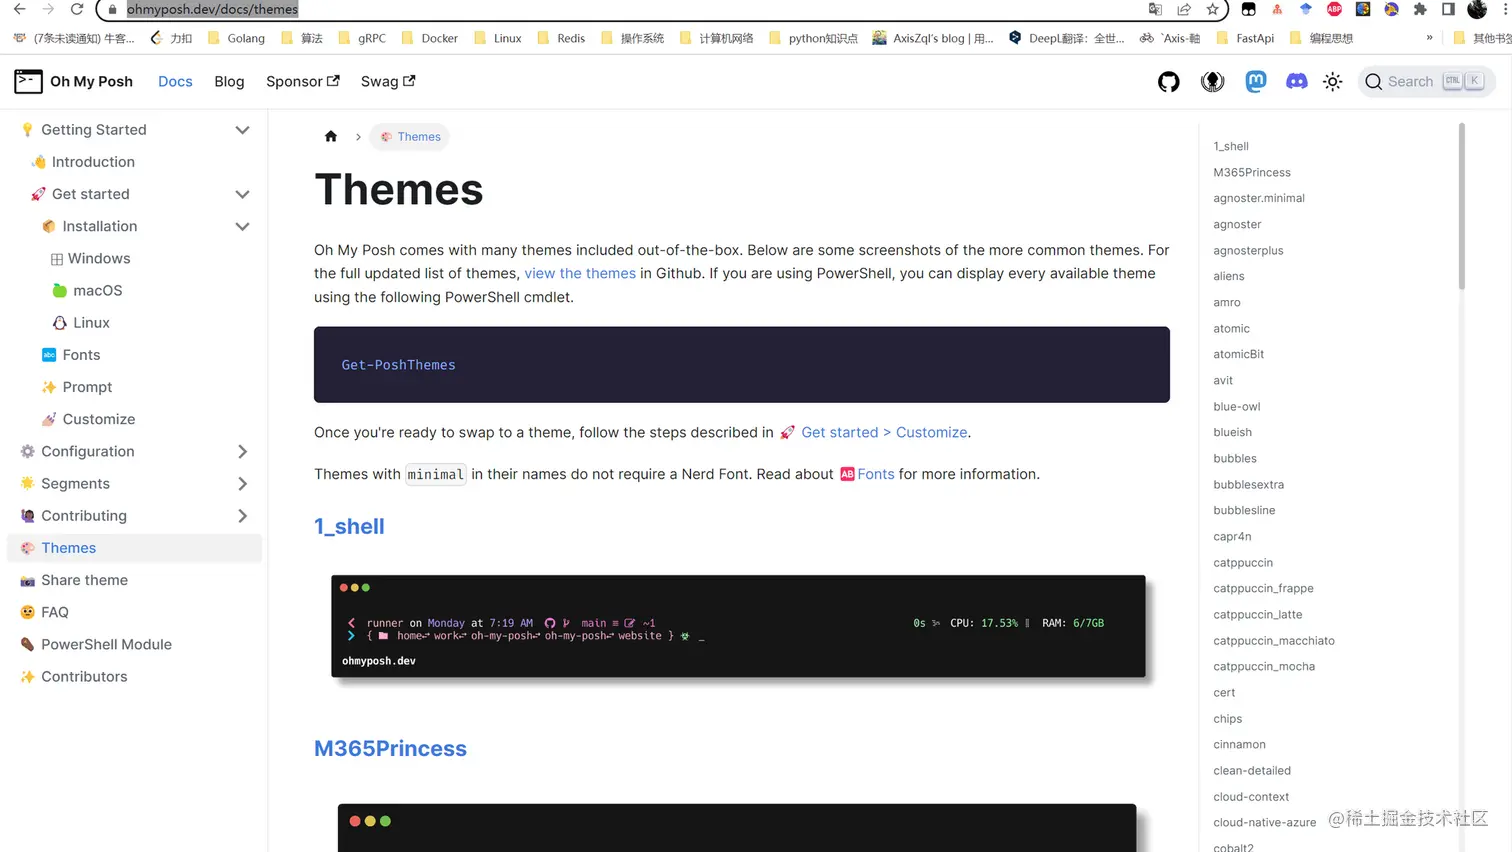Click the browser profile avatar
The height and width of the screenshot is (852, 1512).
point(1477,9)
